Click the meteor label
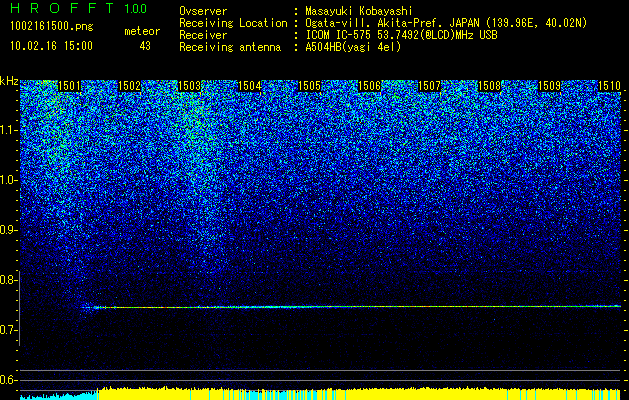This screenshot has height=400, width=629. [142, 31]
